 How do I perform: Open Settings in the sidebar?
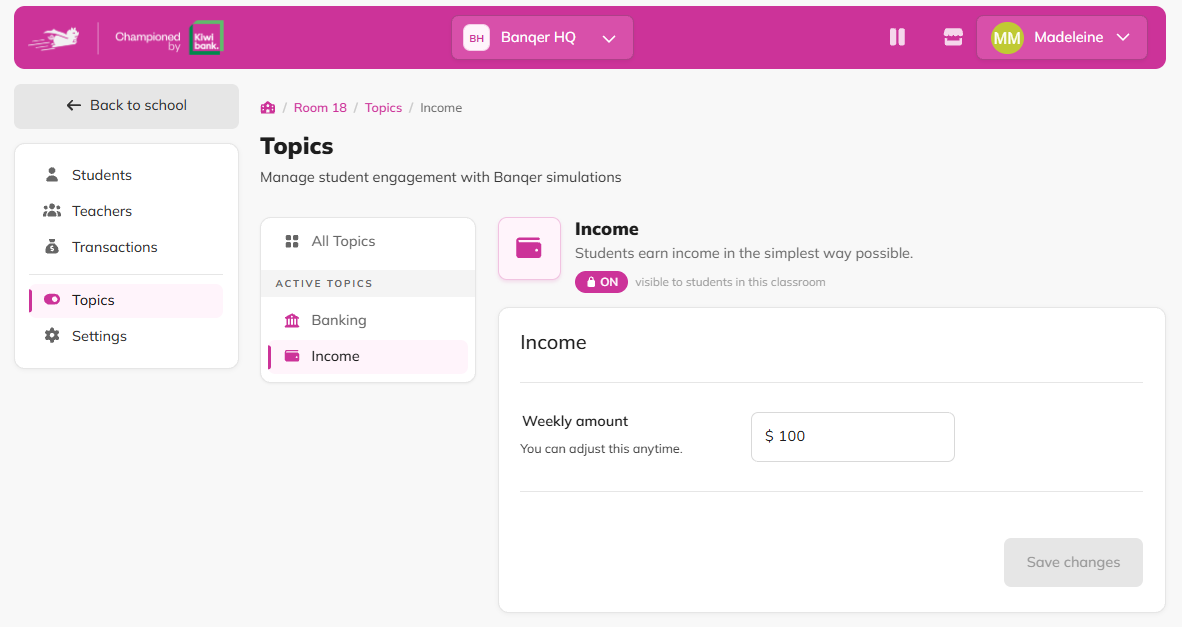[x=126, y=336]
